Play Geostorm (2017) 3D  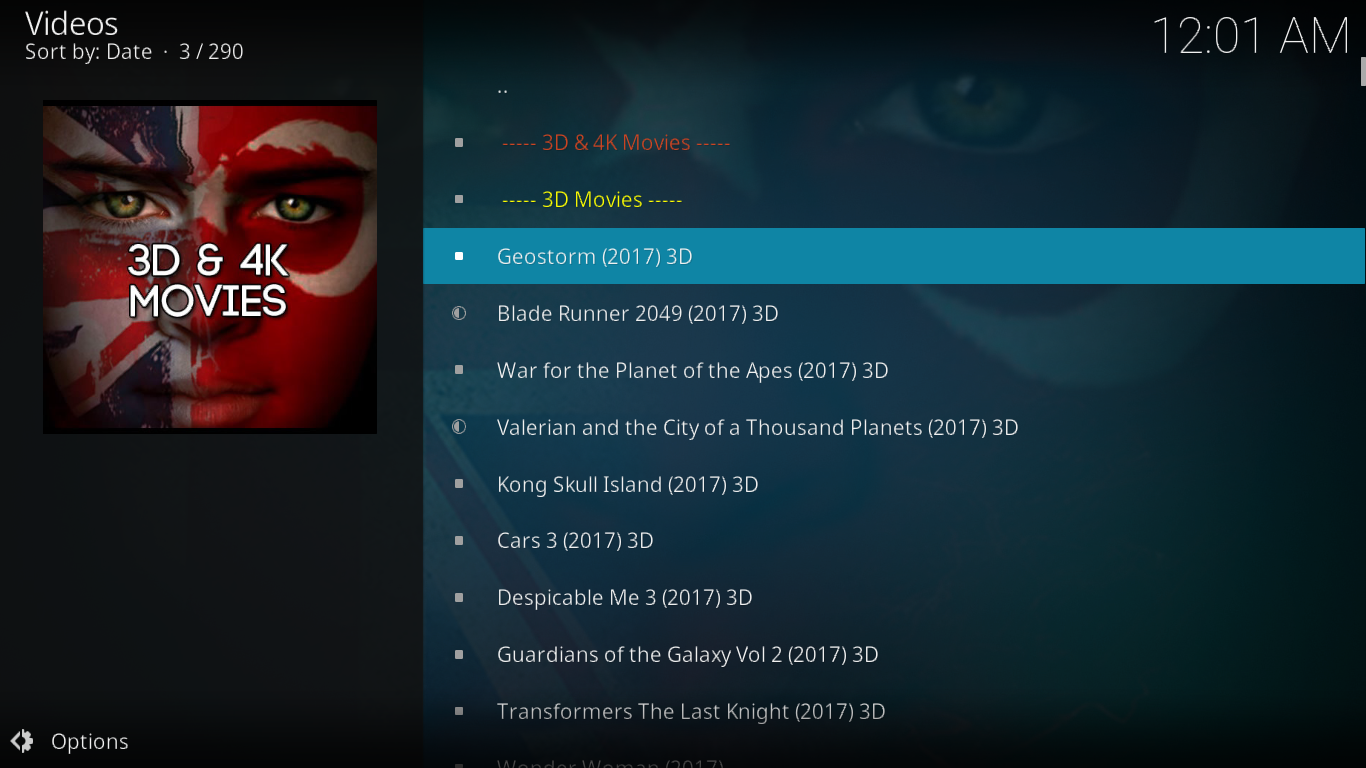tap(894, 256)
